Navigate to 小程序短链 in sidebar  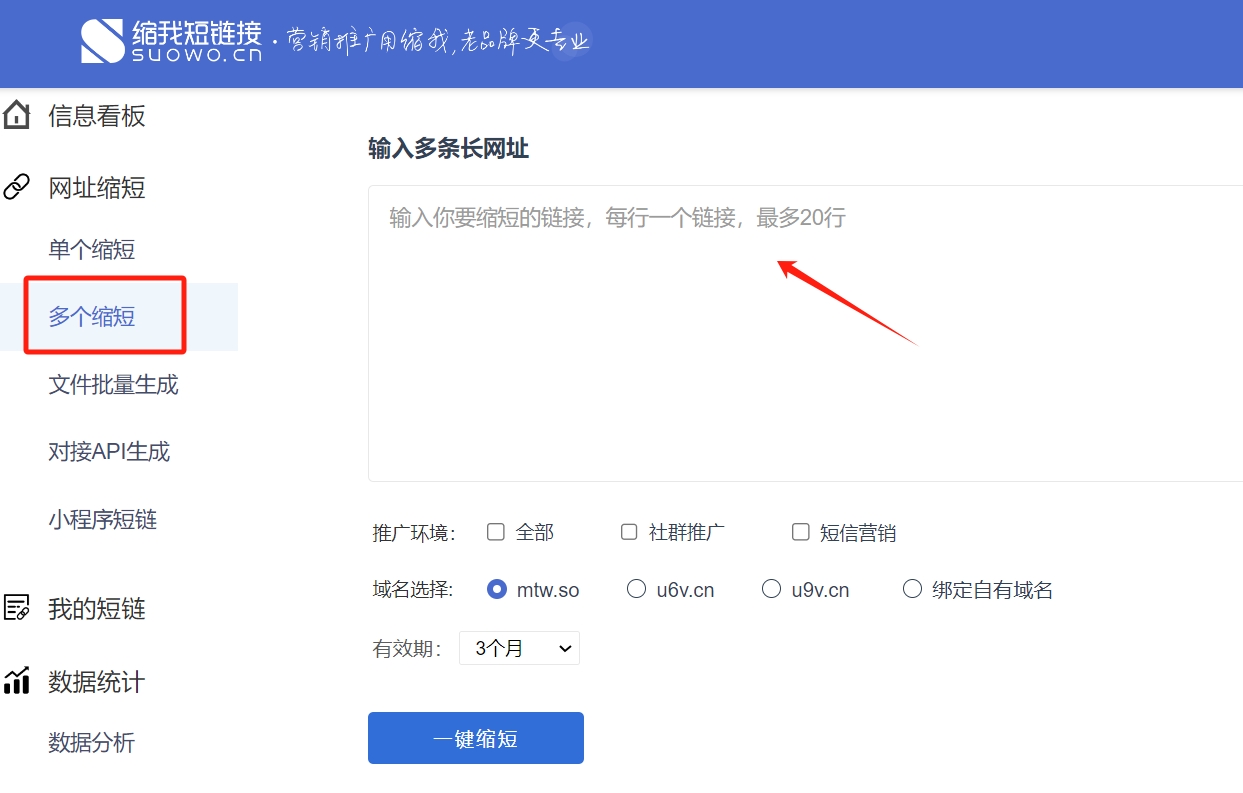click(x=102, y=520)
